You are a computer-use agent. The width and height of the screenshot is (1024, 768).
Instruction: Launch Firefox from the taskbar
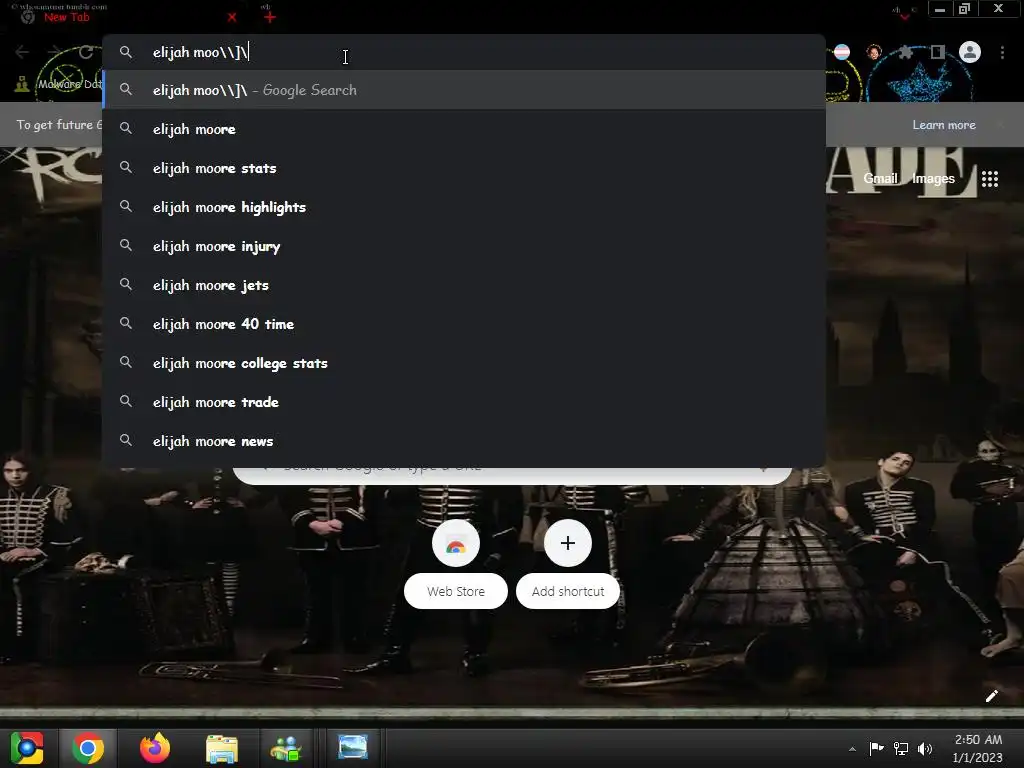click(x=155, y=748)
